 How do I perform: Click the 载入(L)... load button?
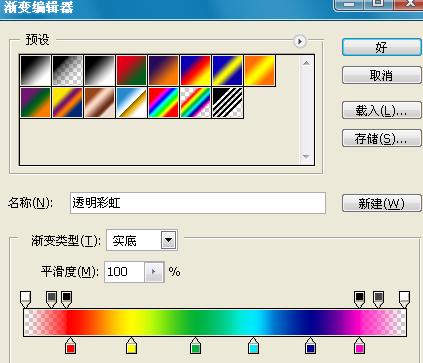[382, 110]
